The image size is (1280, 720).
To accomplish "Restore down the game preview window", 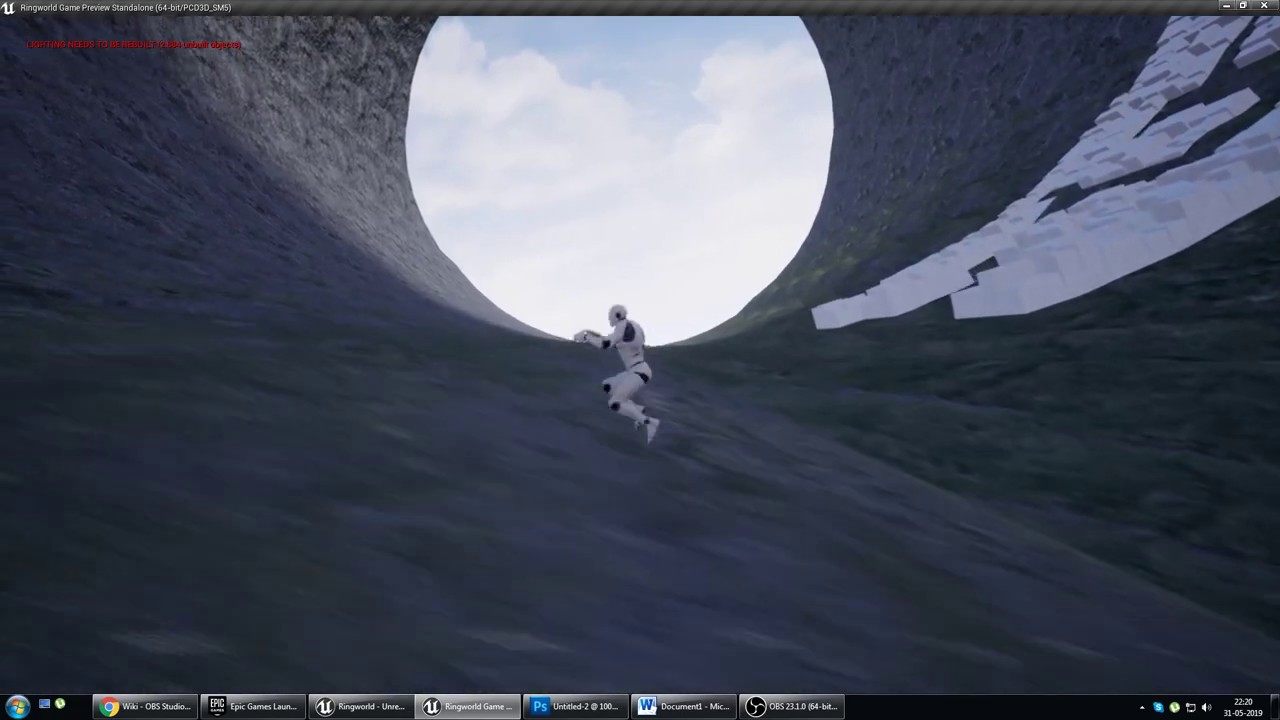I will pyautogui.click(x=1243, y=6).
